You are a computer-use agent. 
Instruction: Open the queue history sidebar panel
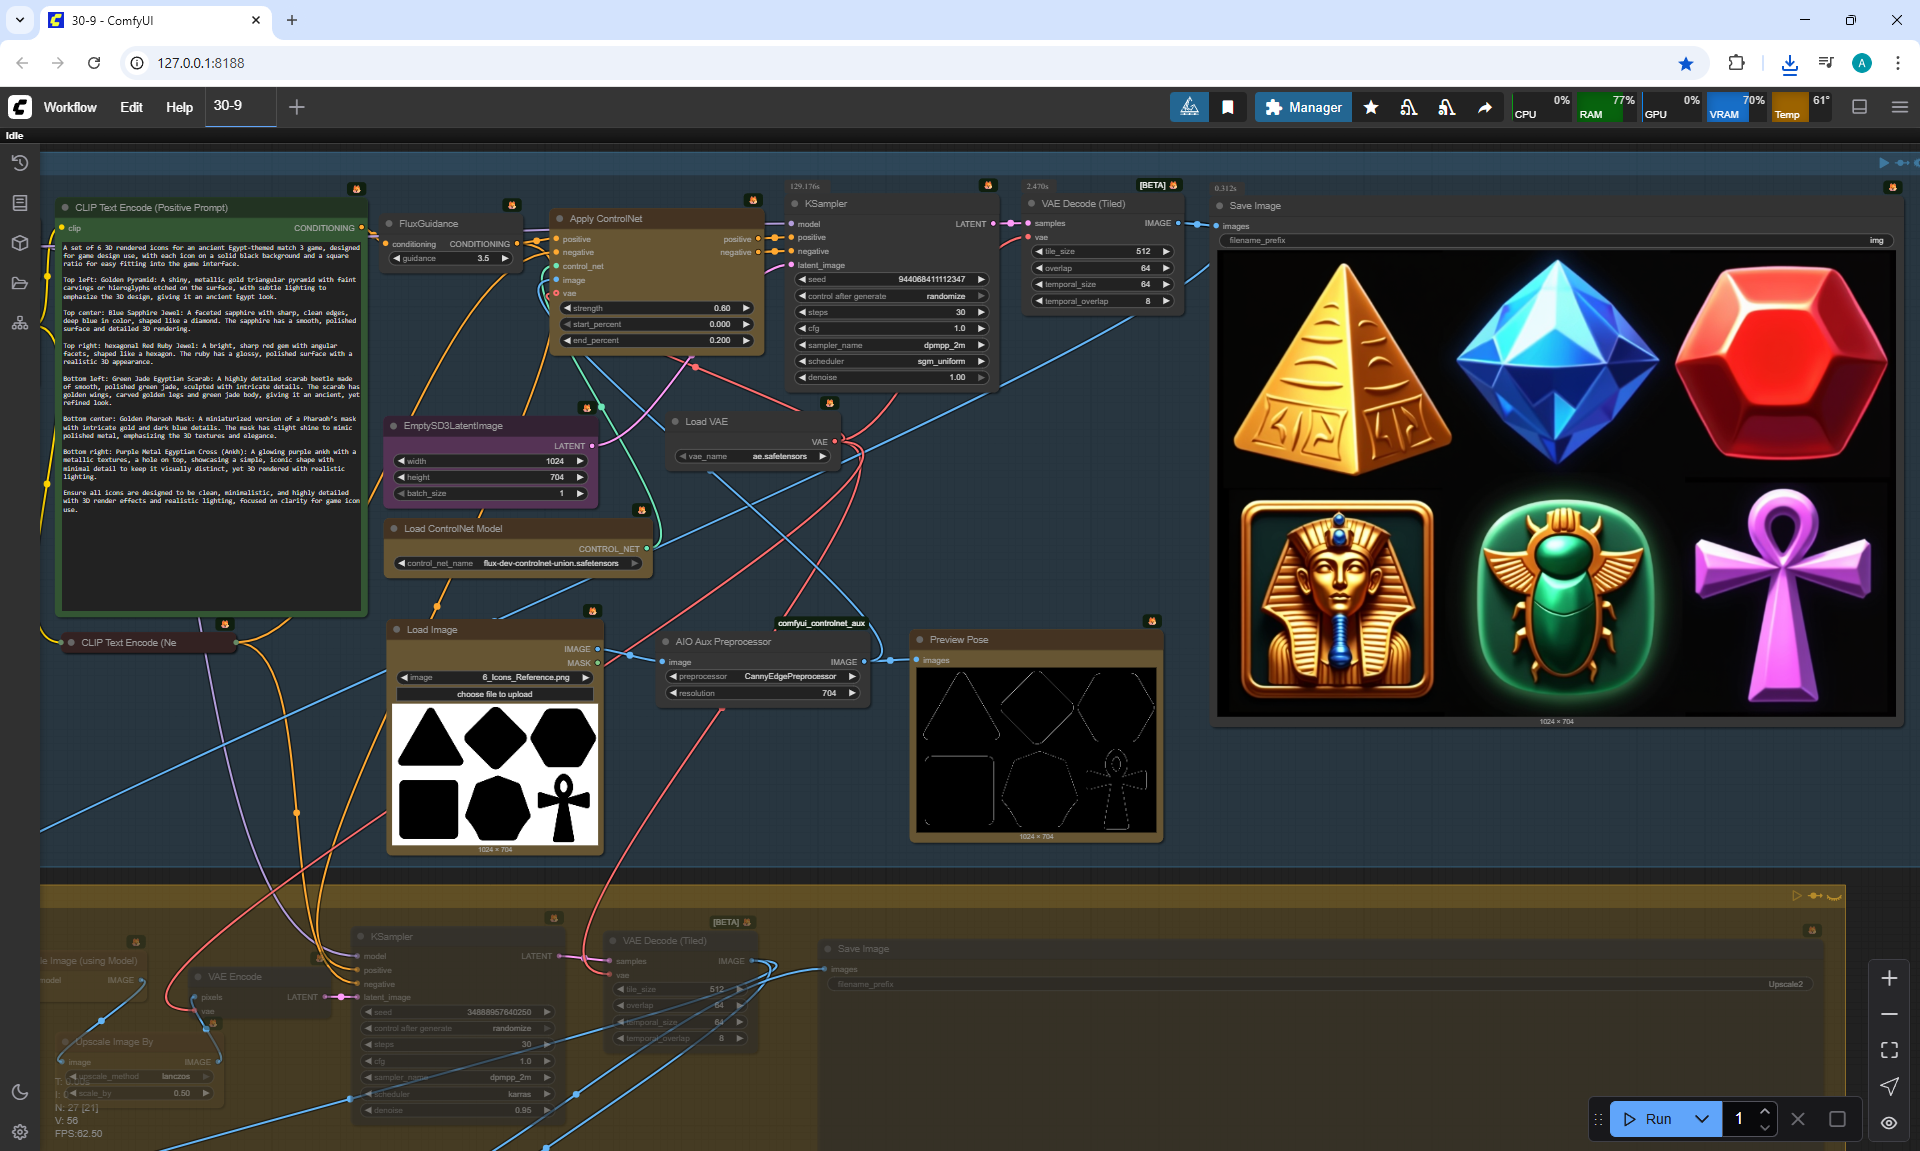click(x=19, y=163)
